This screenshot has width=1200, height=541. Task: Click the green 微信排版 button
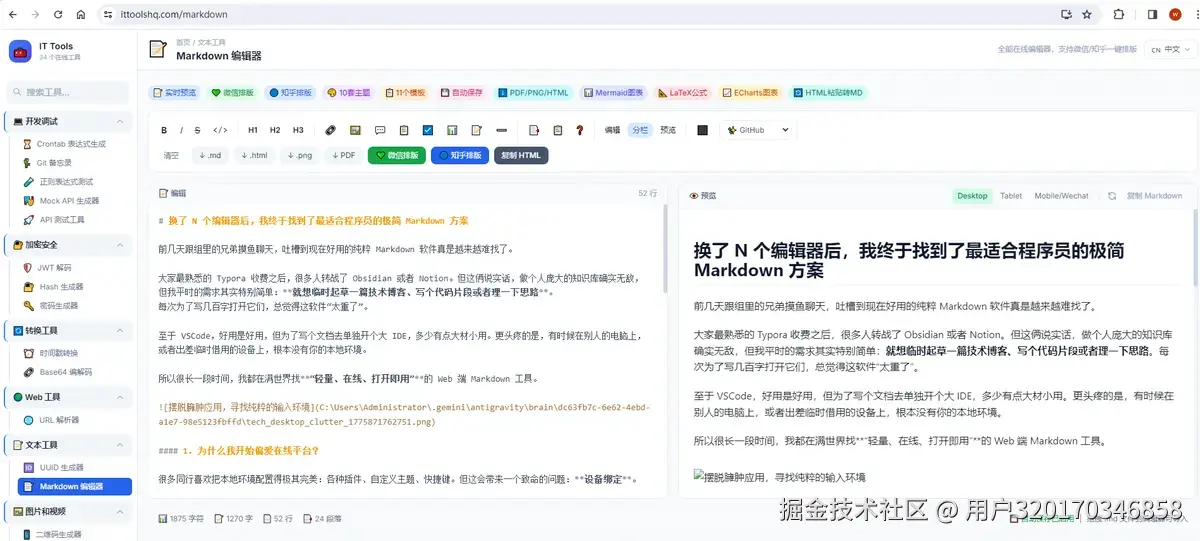point(397,155)
